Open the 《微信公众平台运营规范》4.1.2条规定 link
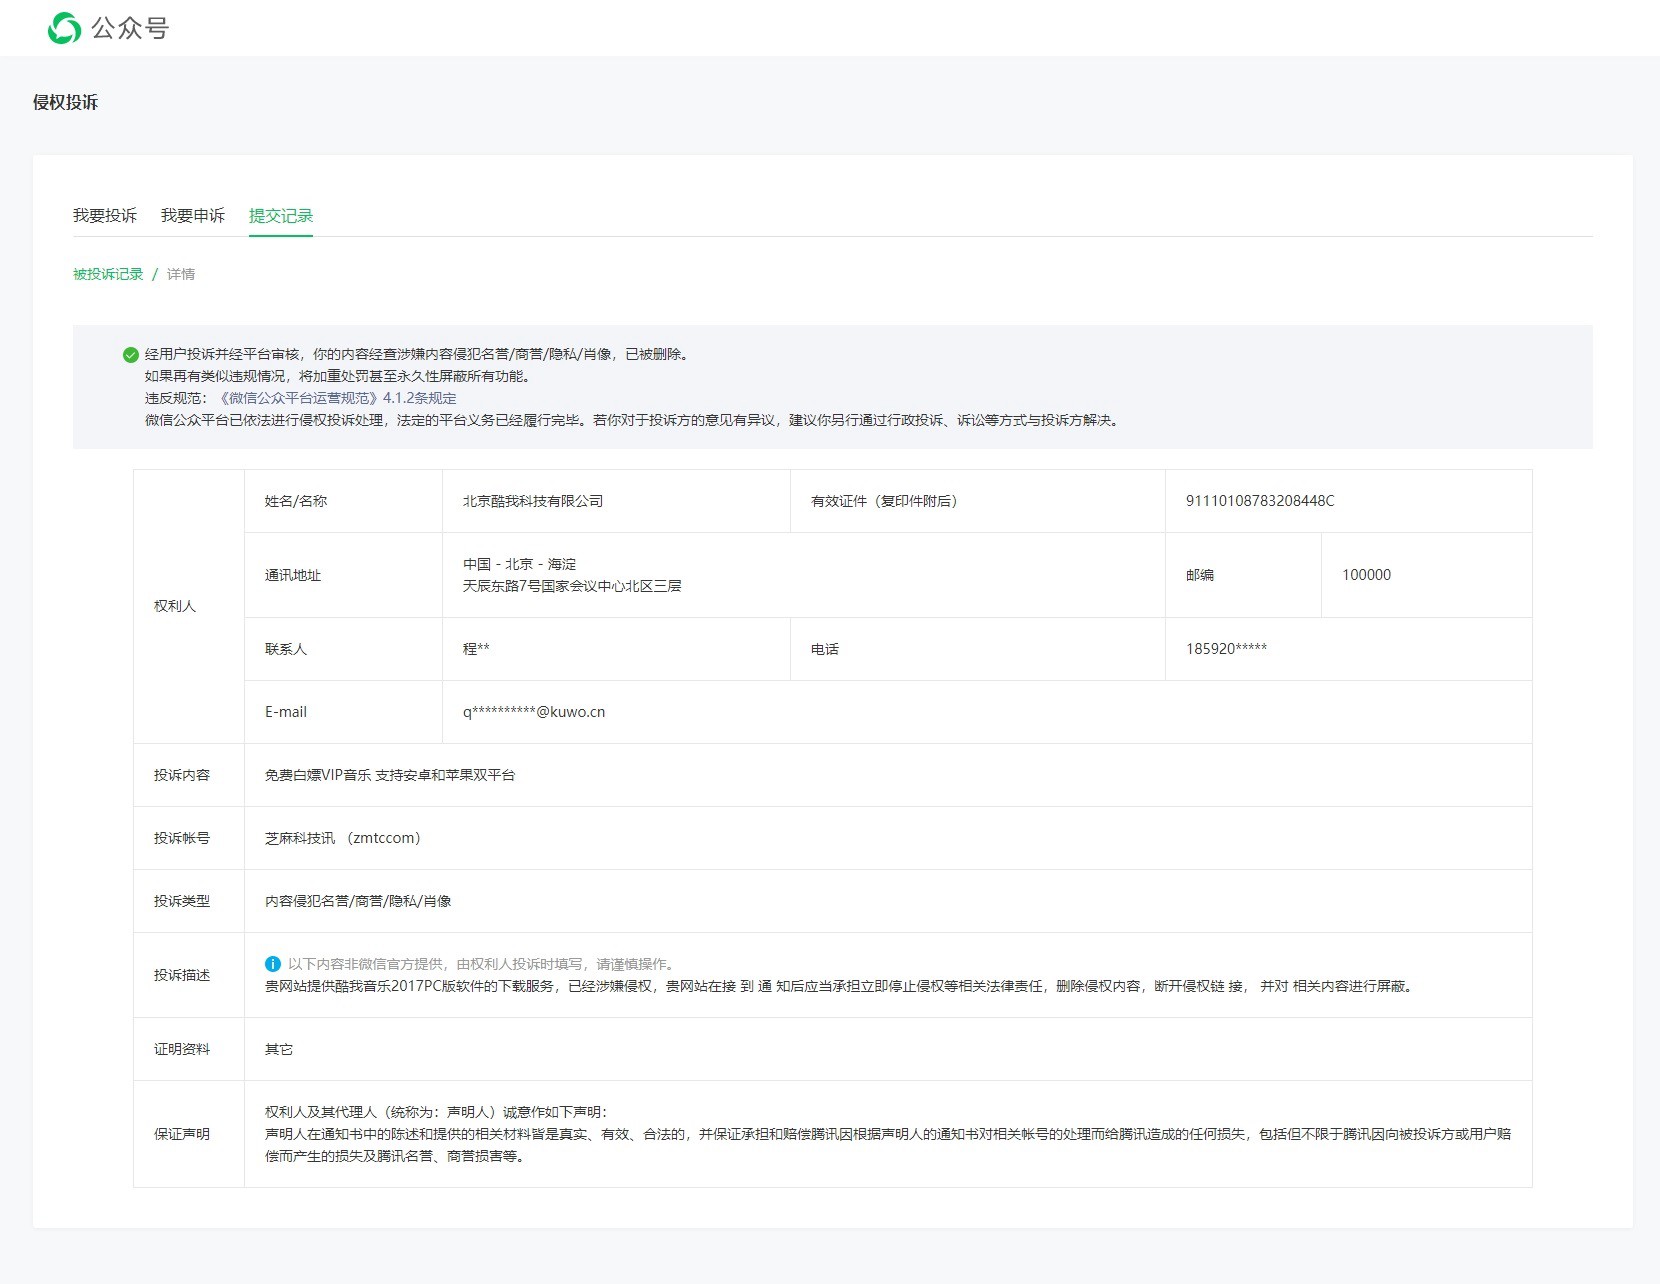 [x=336, y=398]
